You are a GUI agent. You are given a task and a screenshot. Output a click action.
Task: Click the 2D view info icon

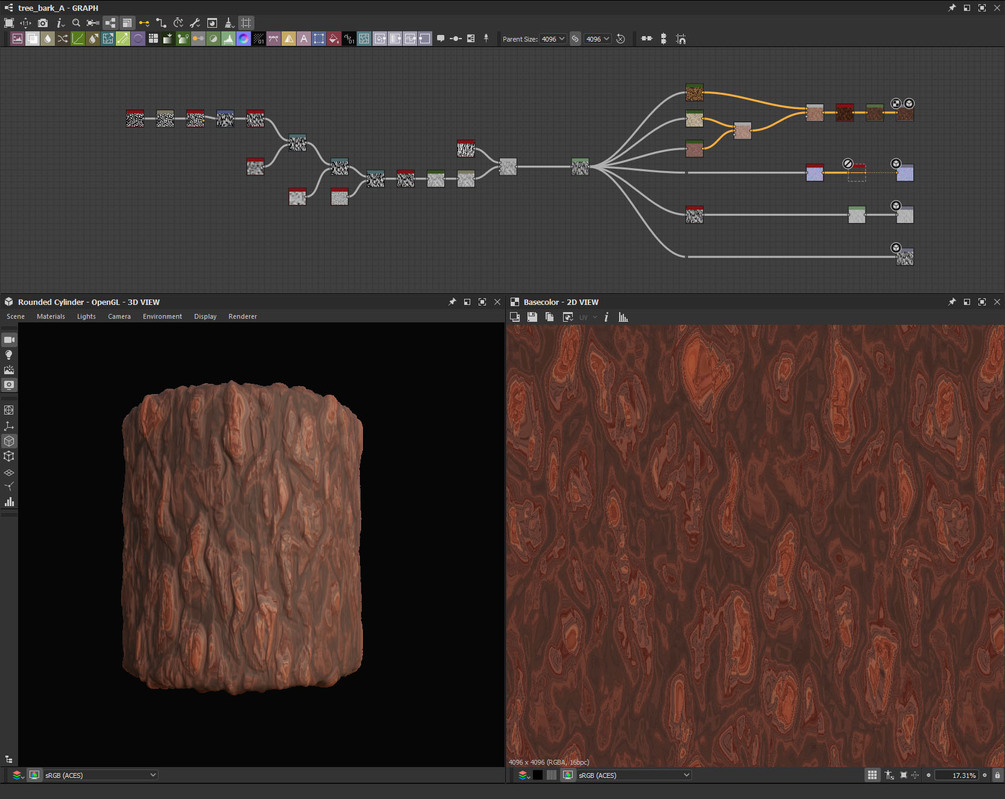pyautogui.click(x=606, y=317)
